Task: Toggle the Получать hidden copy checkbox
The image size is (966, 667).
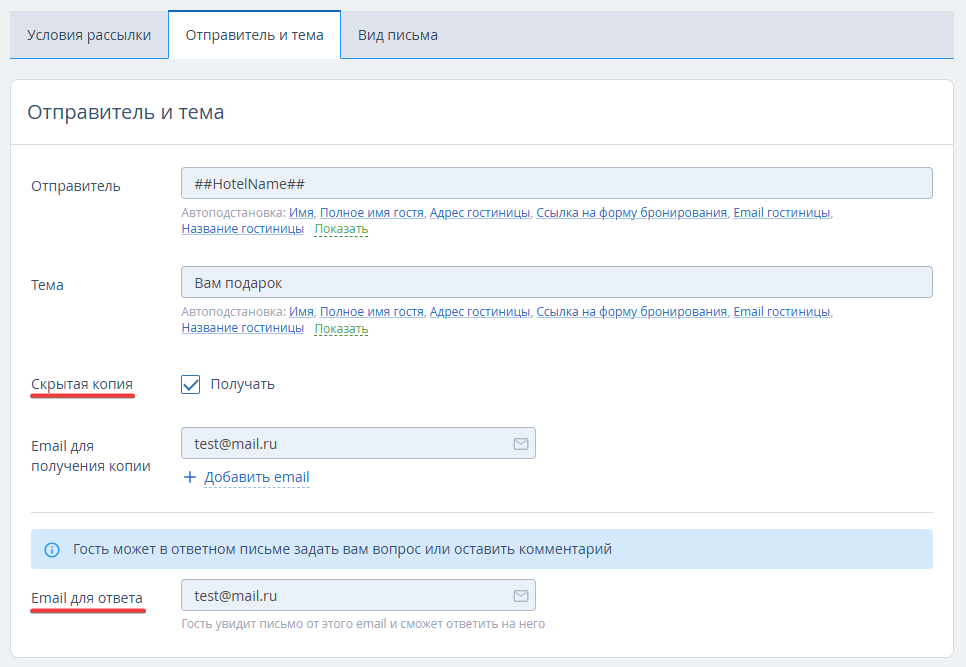Action: click(190, 384)
